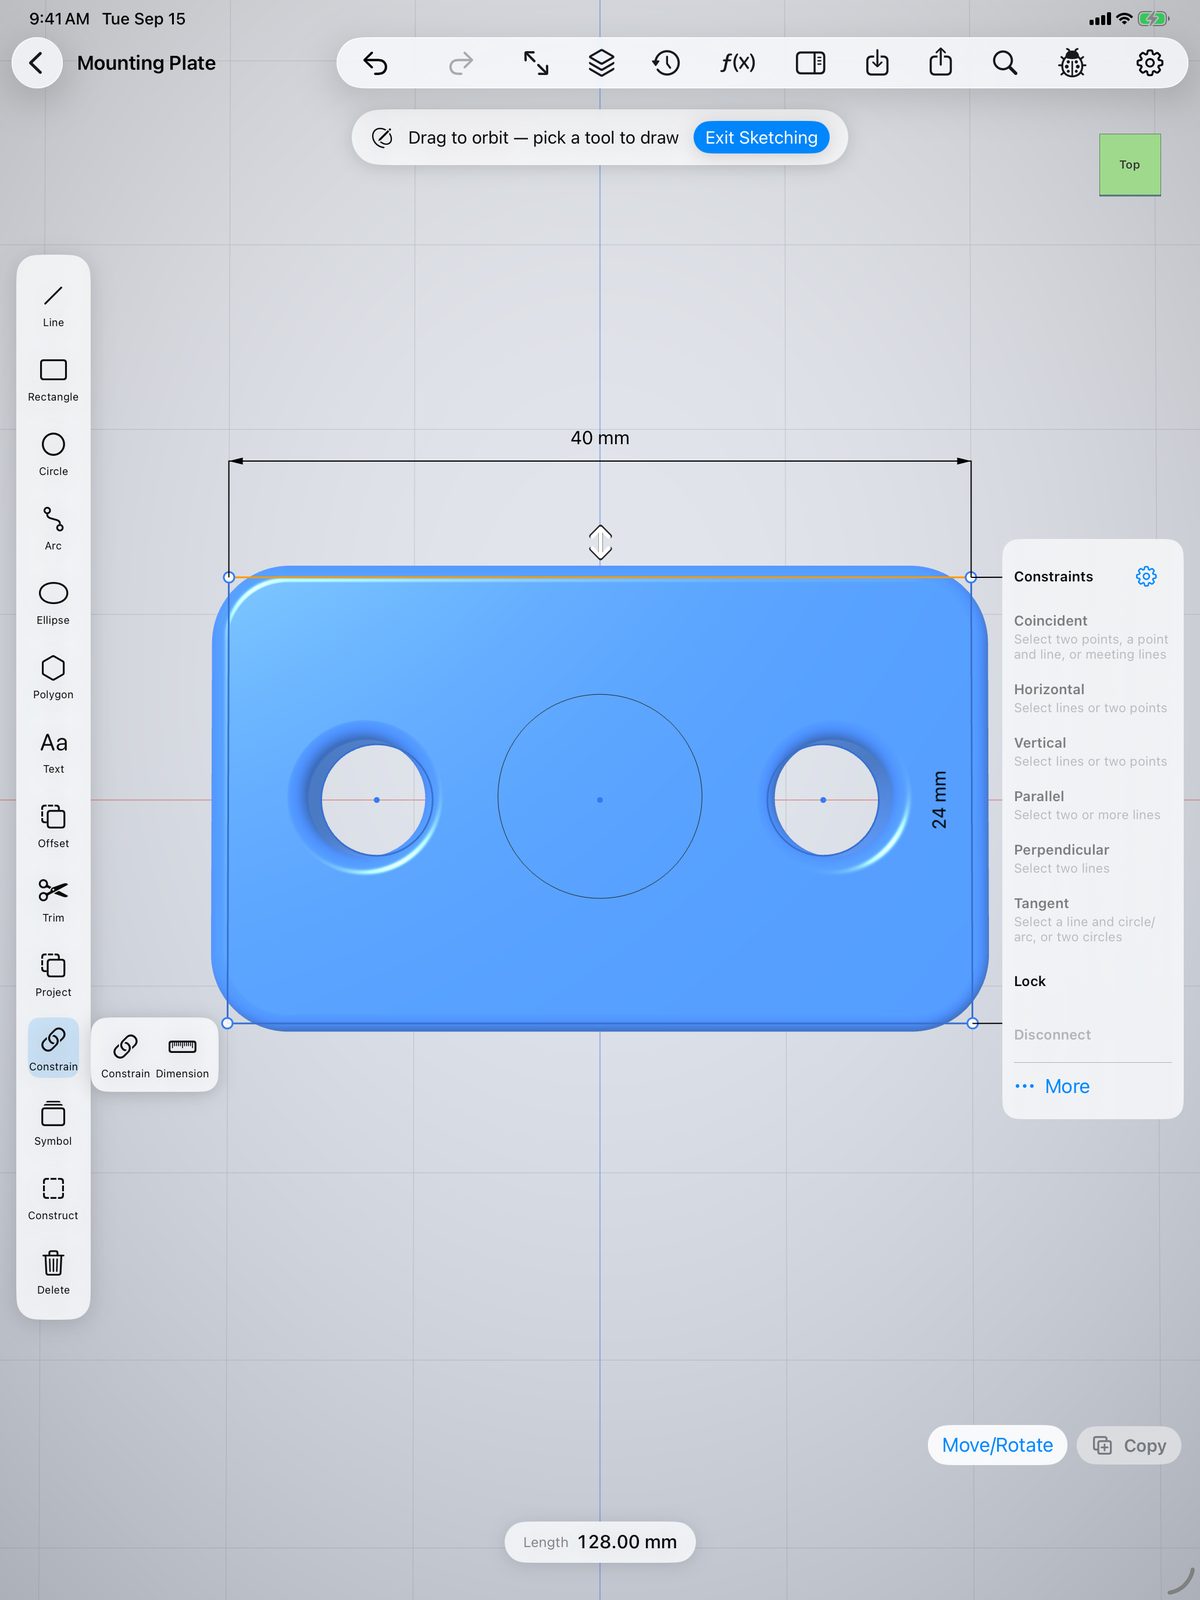Apply the Coincident constraint
Viewport: 1200px width, 1600px height.
point(1092,636)
